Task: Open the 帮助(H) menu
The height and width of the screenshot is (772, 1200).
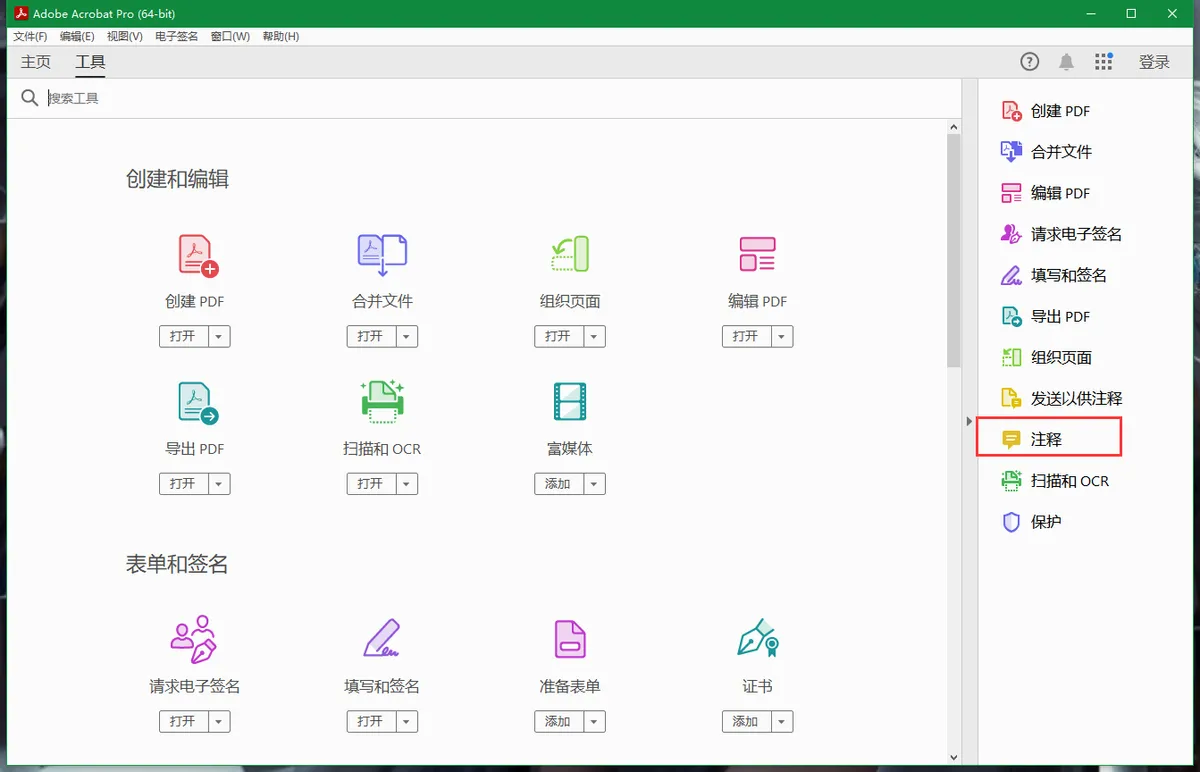Action: pos(281,36)
